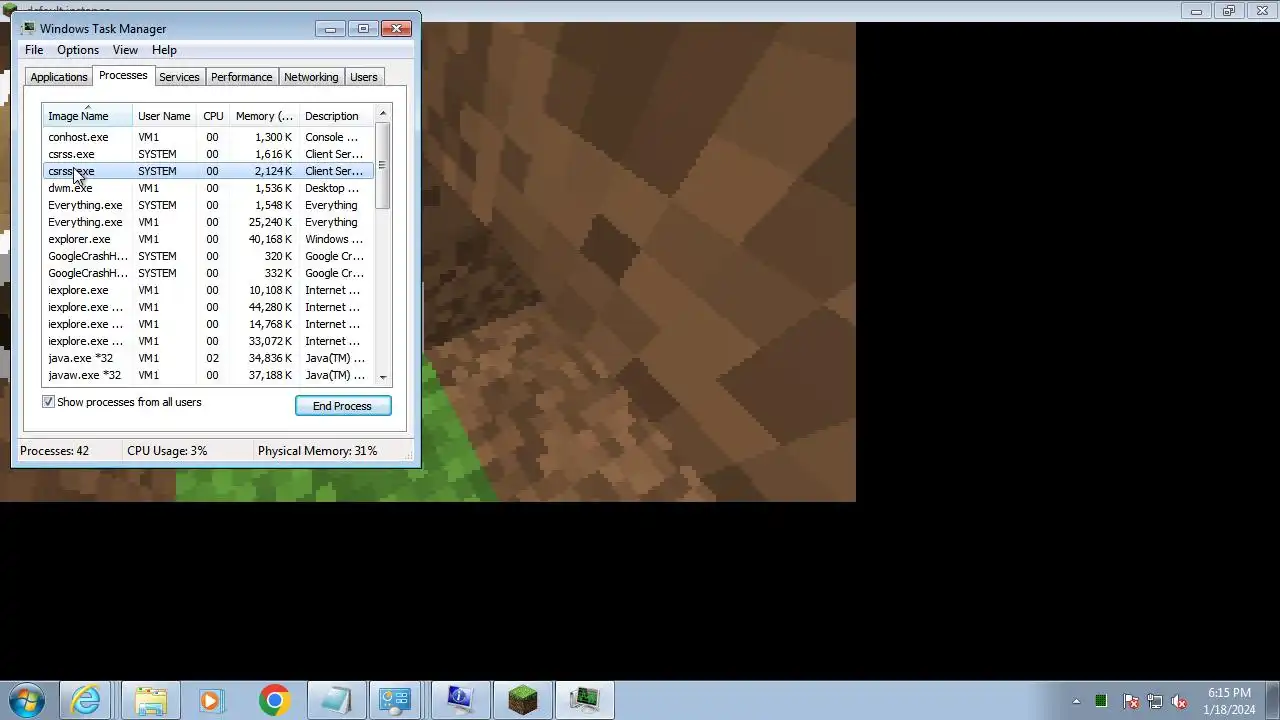This screenshot has height=720, width=1280.
Task: Open the volume speaker tray icon
Action: [x=1180, y=701]
